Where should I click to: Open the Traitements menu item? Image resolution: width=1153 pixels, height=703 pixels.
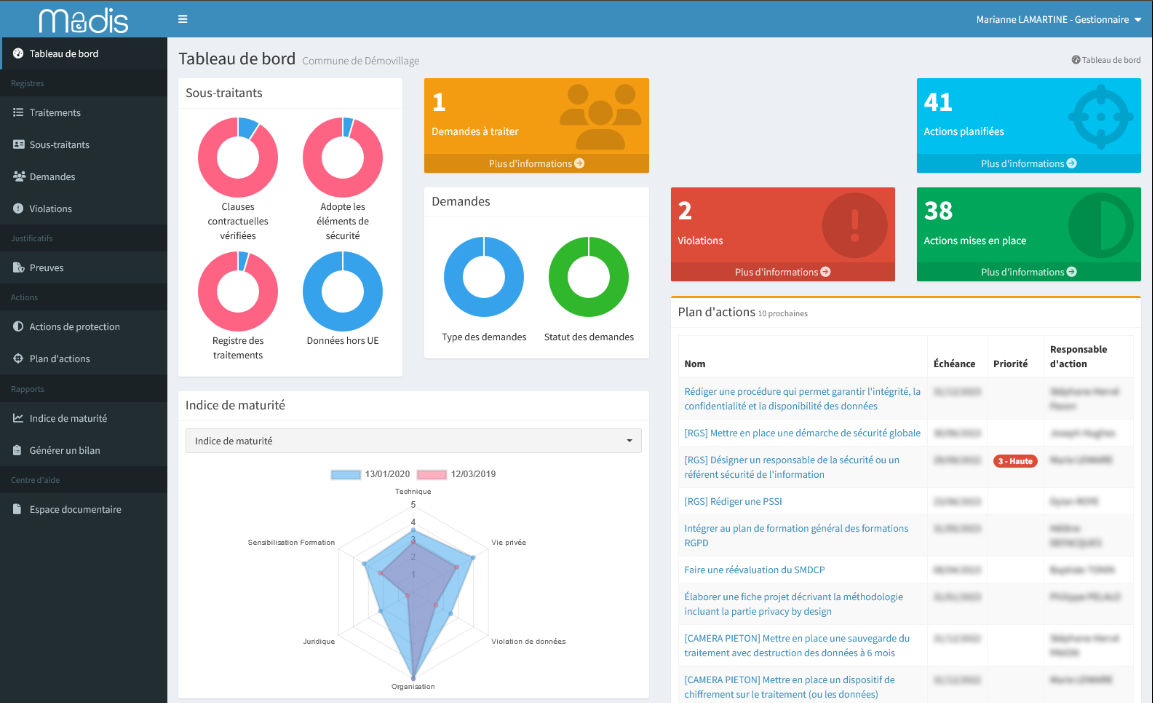click(x=83, y=113)
